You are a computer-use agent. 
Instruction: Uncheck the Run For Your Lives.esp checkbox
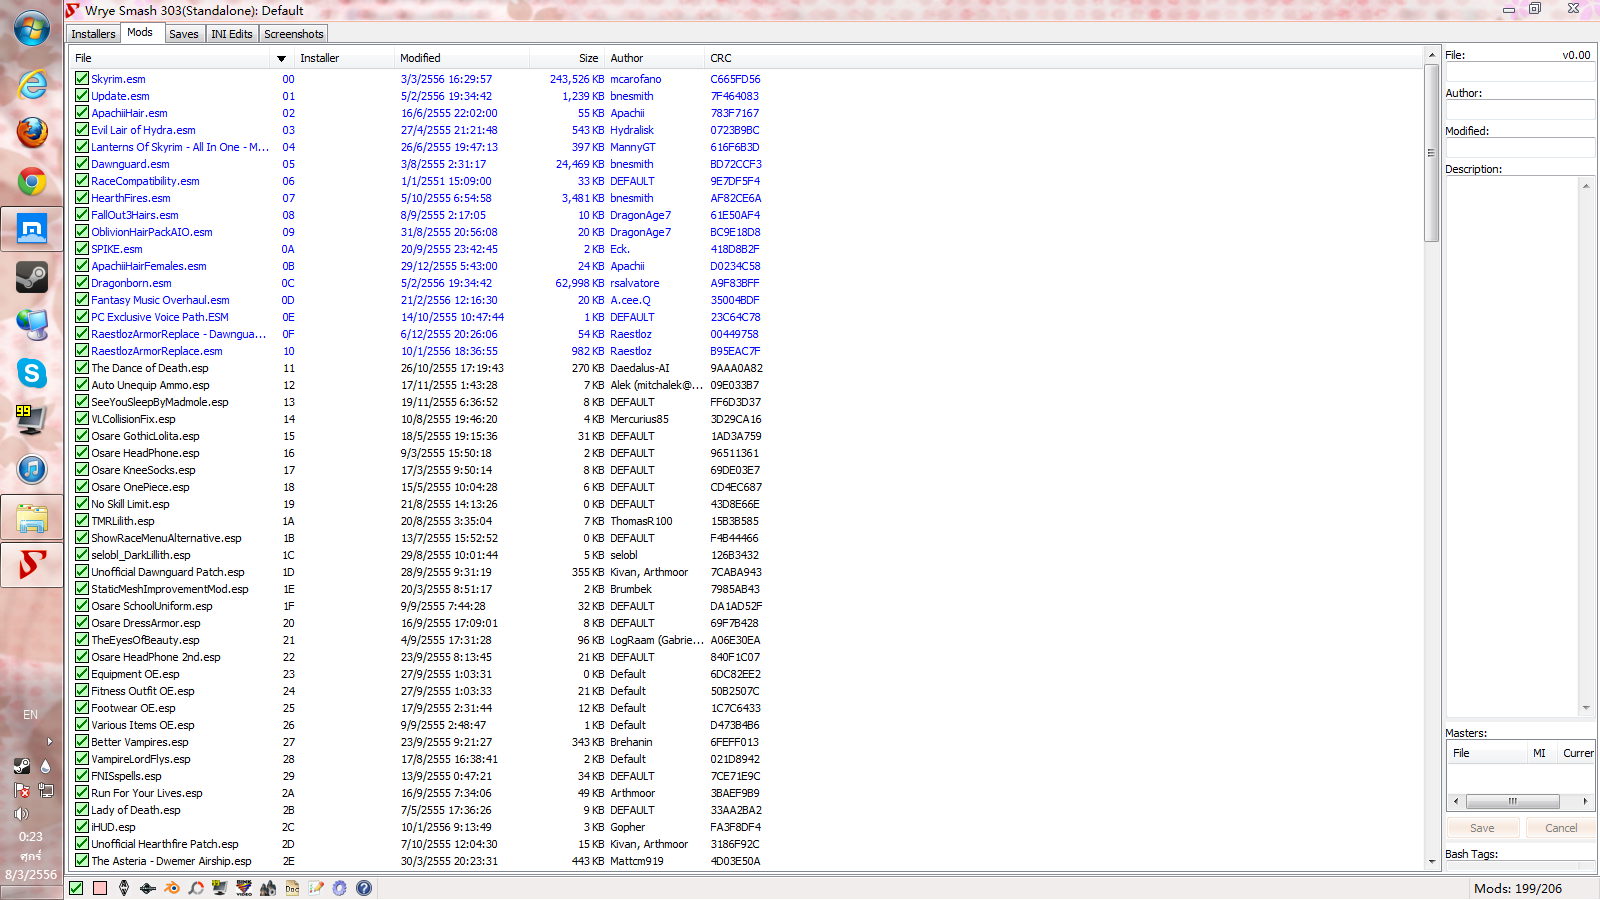(x=82, y=792)
